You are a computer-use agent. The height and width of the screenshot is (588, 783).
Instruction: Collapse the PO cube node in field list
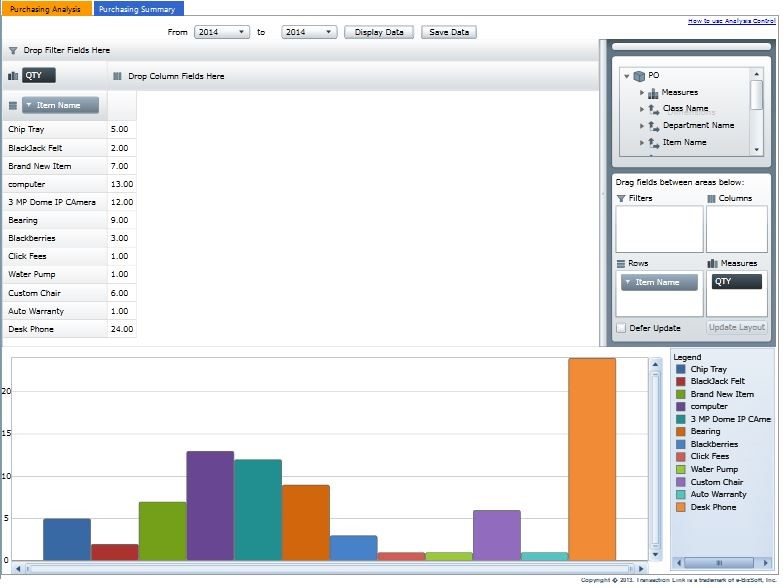(x=627, y=76)
